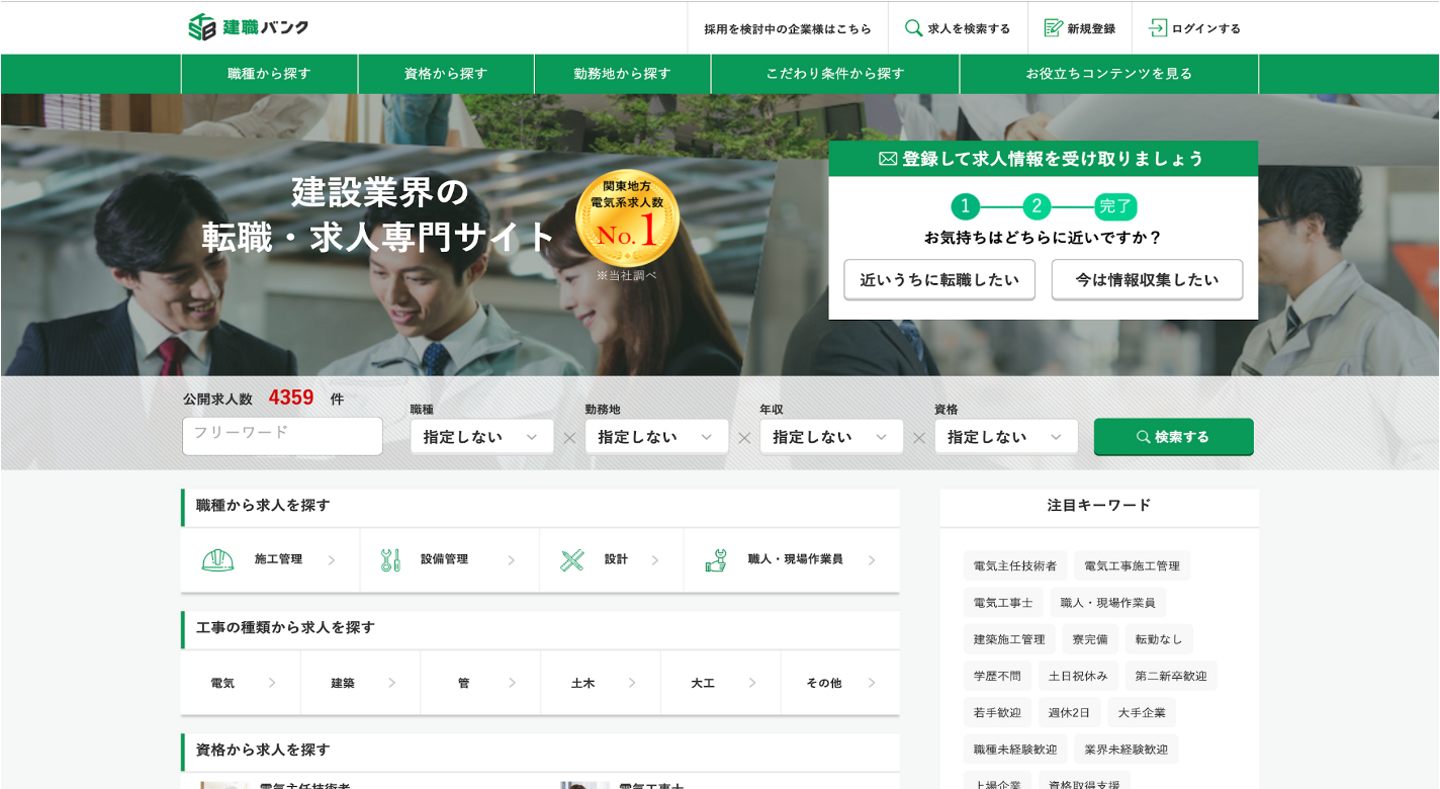Click the magnifier icon beside 求人を検索する
The image size is (1440, 789).
click(913, 28)
